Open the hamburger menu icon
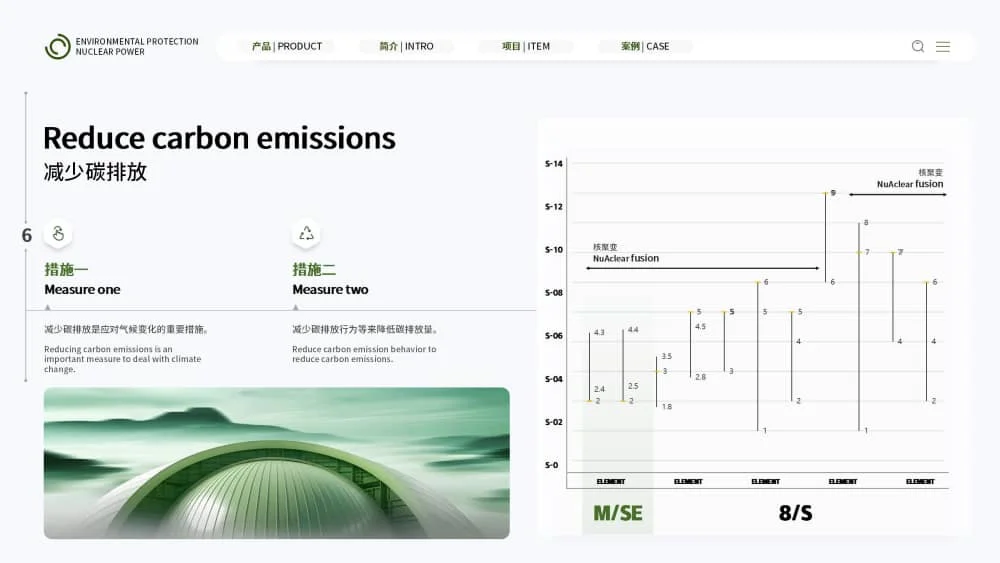The height and width of the screenshot is (563, 1000). coord(943,47)
